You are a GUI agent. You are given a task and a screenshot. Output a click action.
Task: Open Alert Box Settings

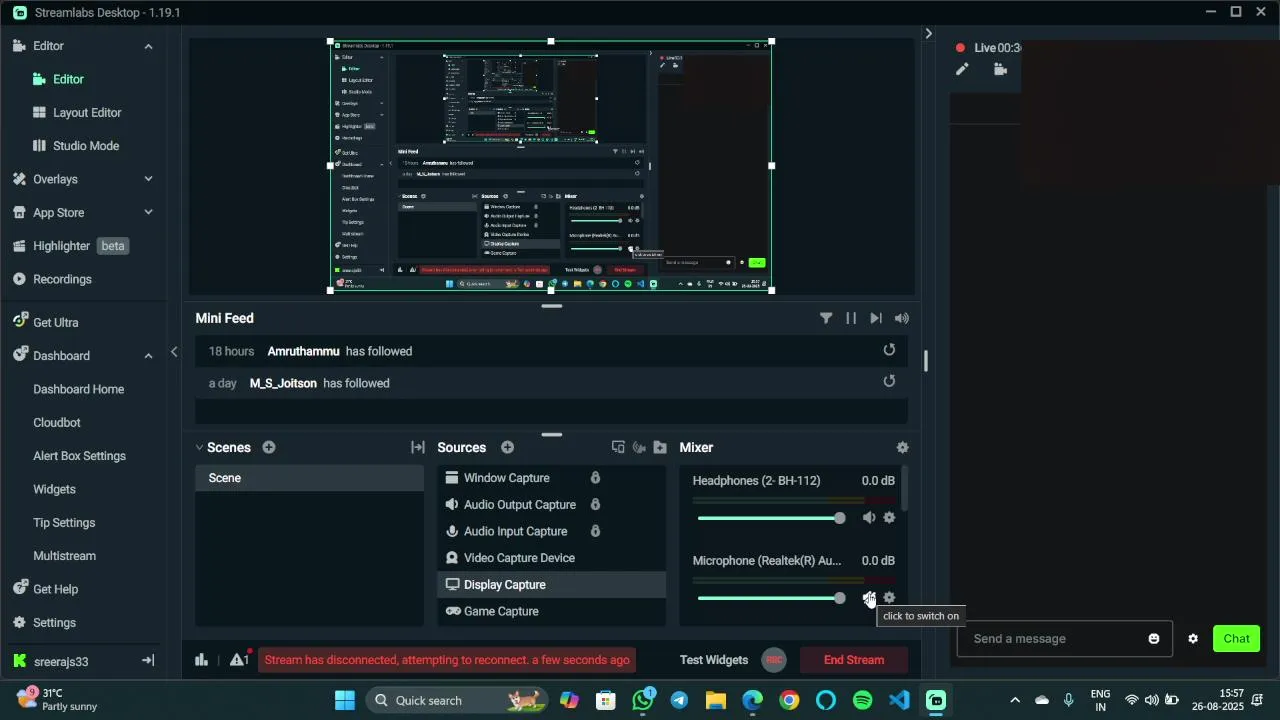79,456
